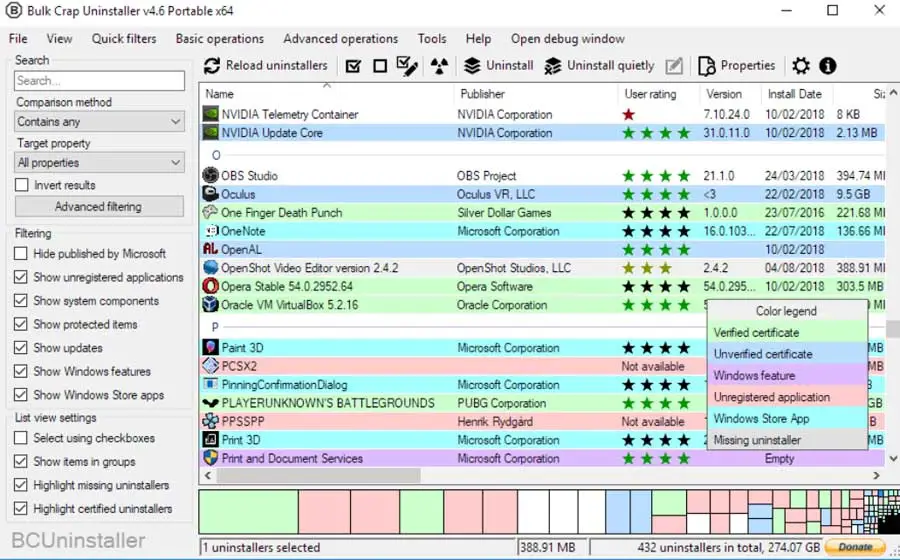Toggle Hide published by Microsoft
900x560 pixels.
pyautogui.click(x=21, y=253)
